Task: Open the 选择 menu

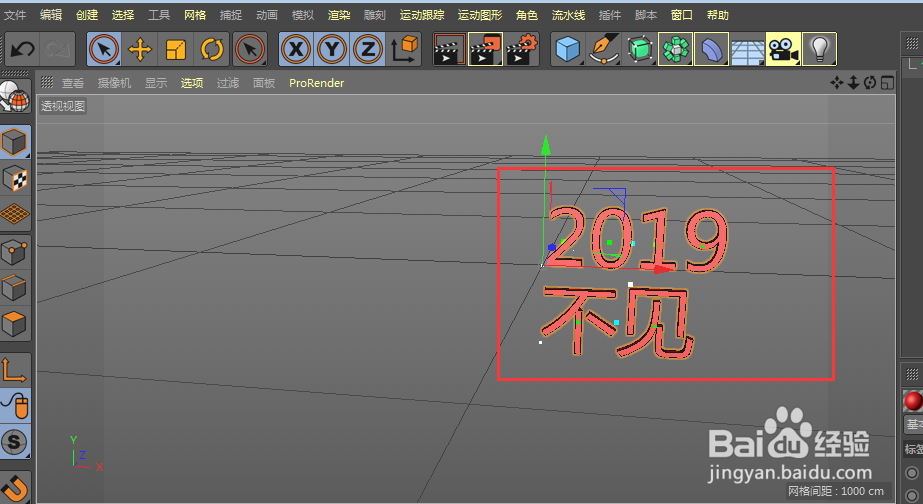Action: [122, 15]
